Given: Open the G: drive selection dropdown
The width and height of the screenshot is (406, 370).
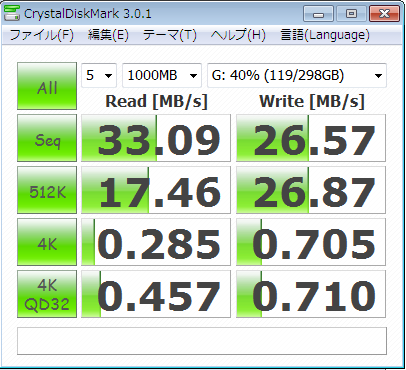Looking at the screenshot, I should 297,75.
